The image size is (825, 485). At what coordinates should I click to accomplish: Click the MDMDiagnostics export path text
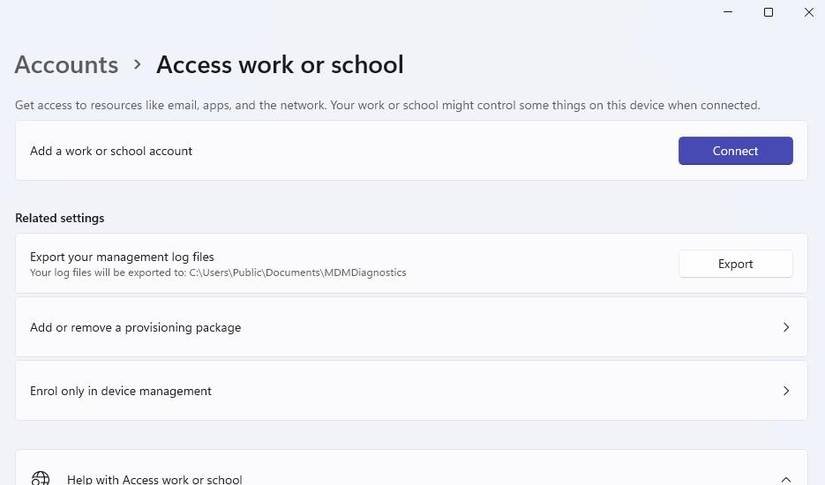pos(297,272)
